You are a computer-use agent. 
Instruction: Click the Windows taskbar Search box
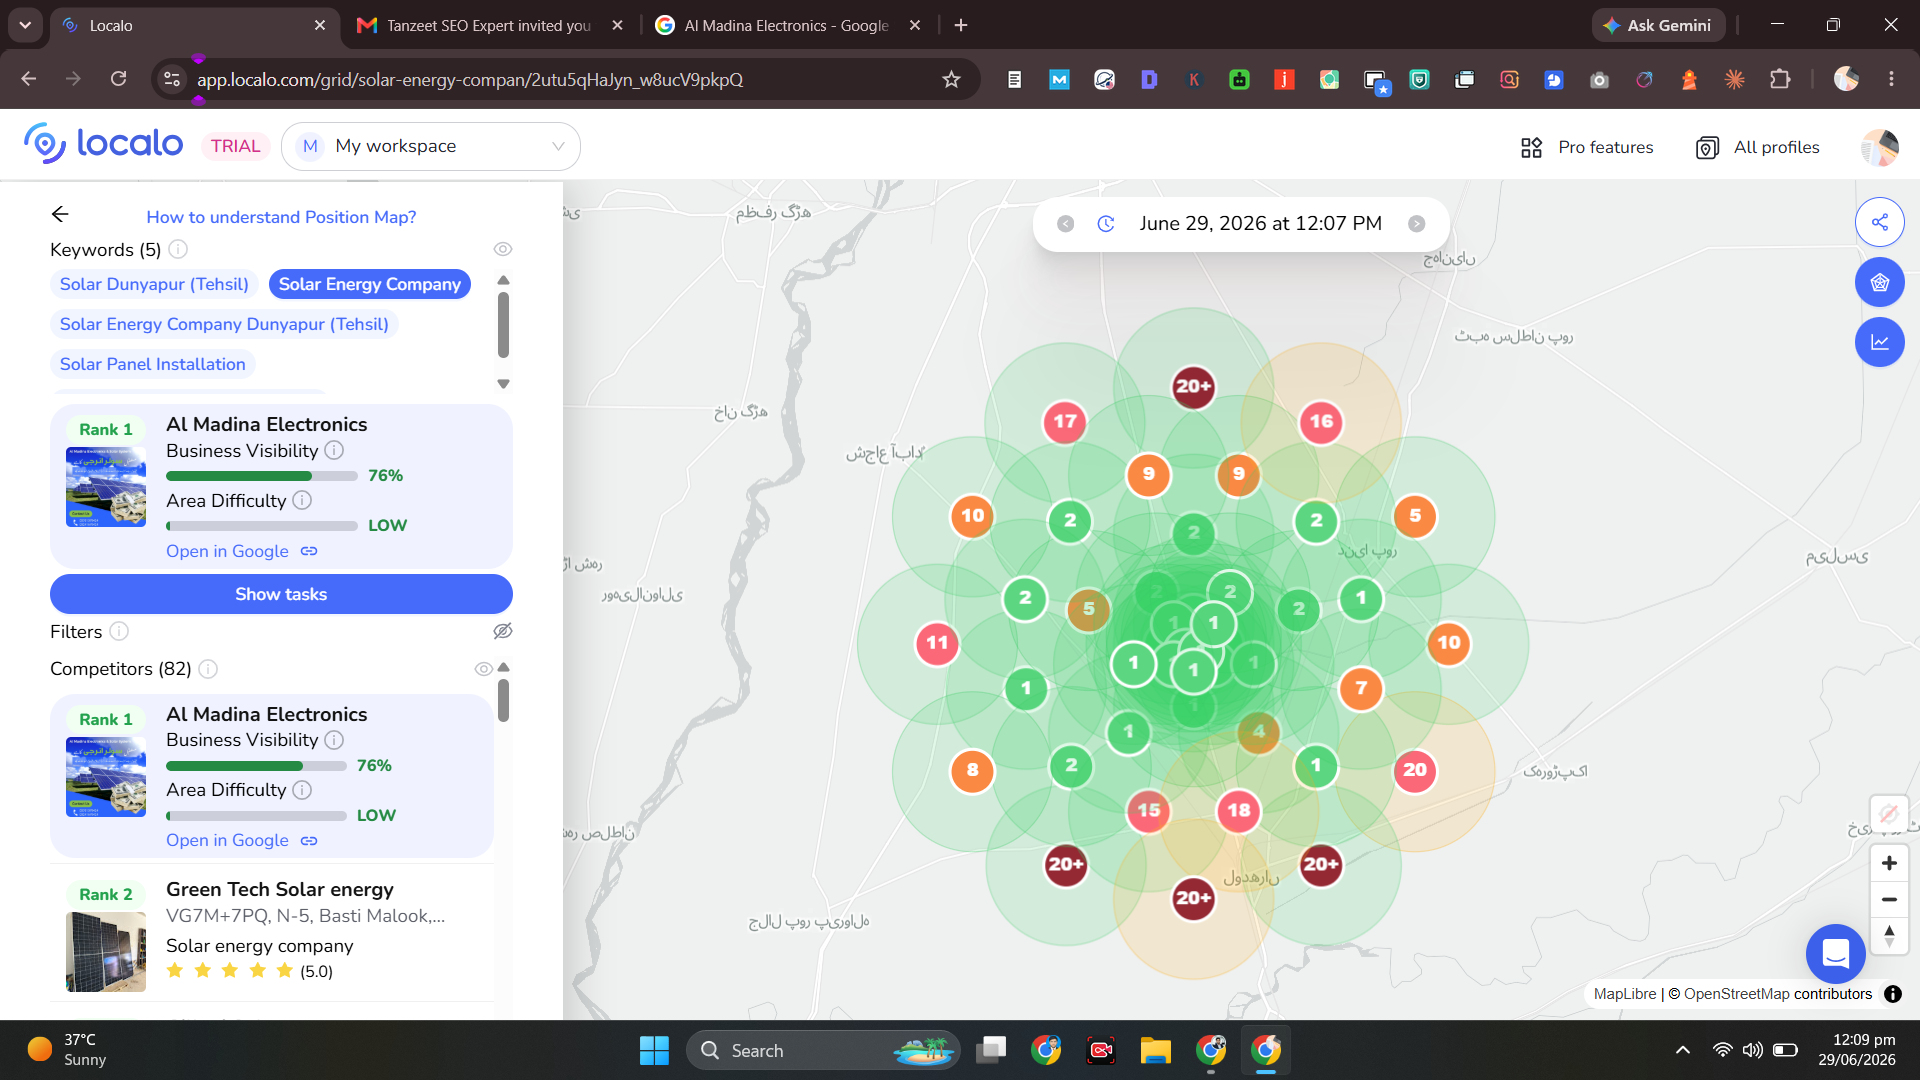(x=823, y=1050)
